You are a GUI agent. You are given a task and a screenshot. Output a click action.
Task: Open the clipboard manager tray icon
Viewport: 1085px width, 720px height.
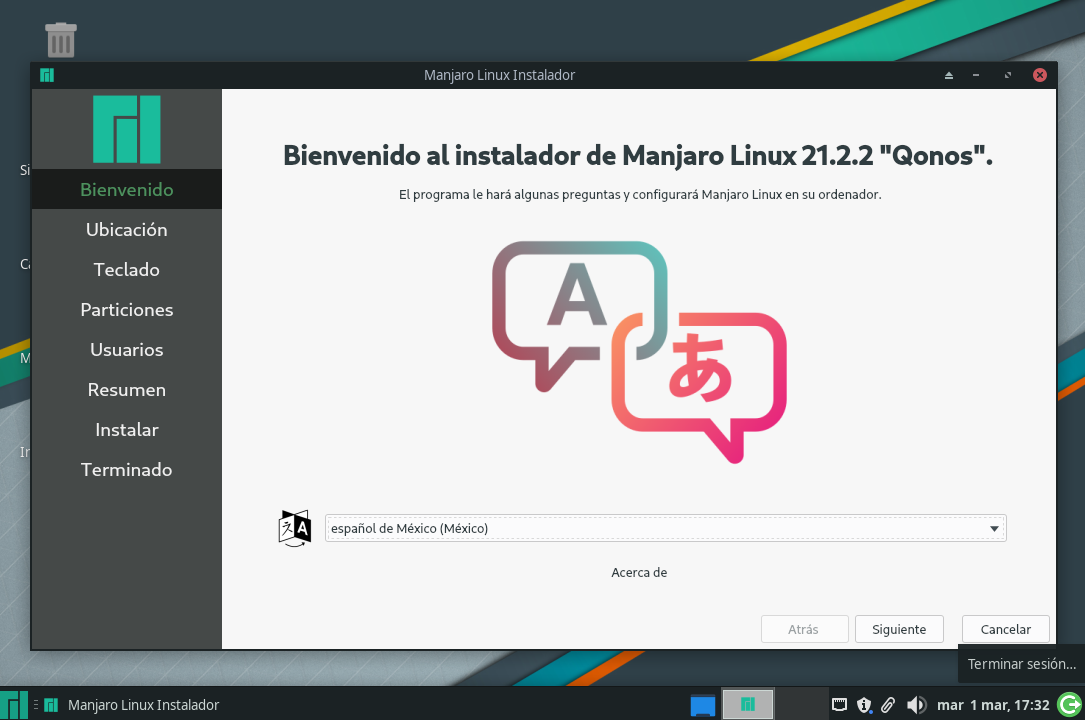(x=888, y=704)
